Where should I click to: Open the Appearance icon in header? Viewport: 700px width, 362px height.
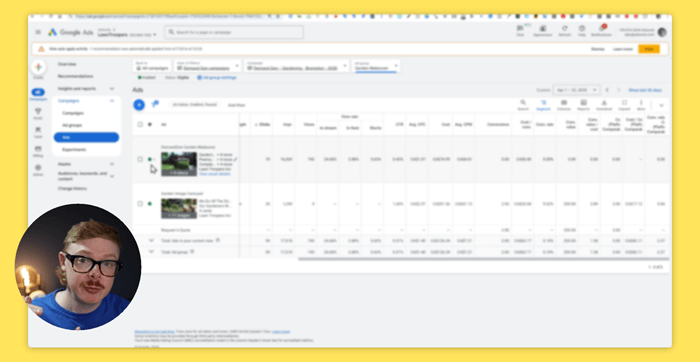(542, 29)
